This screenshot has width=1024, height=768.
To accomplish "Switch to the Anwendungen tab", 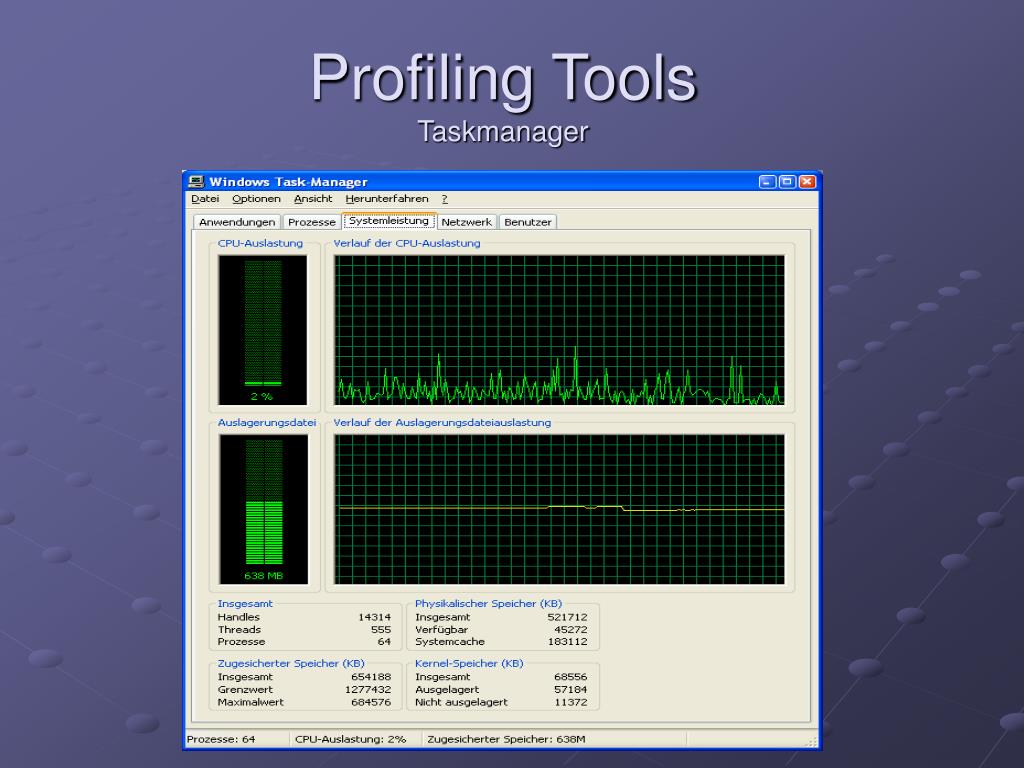I will (x=237, y=222).
